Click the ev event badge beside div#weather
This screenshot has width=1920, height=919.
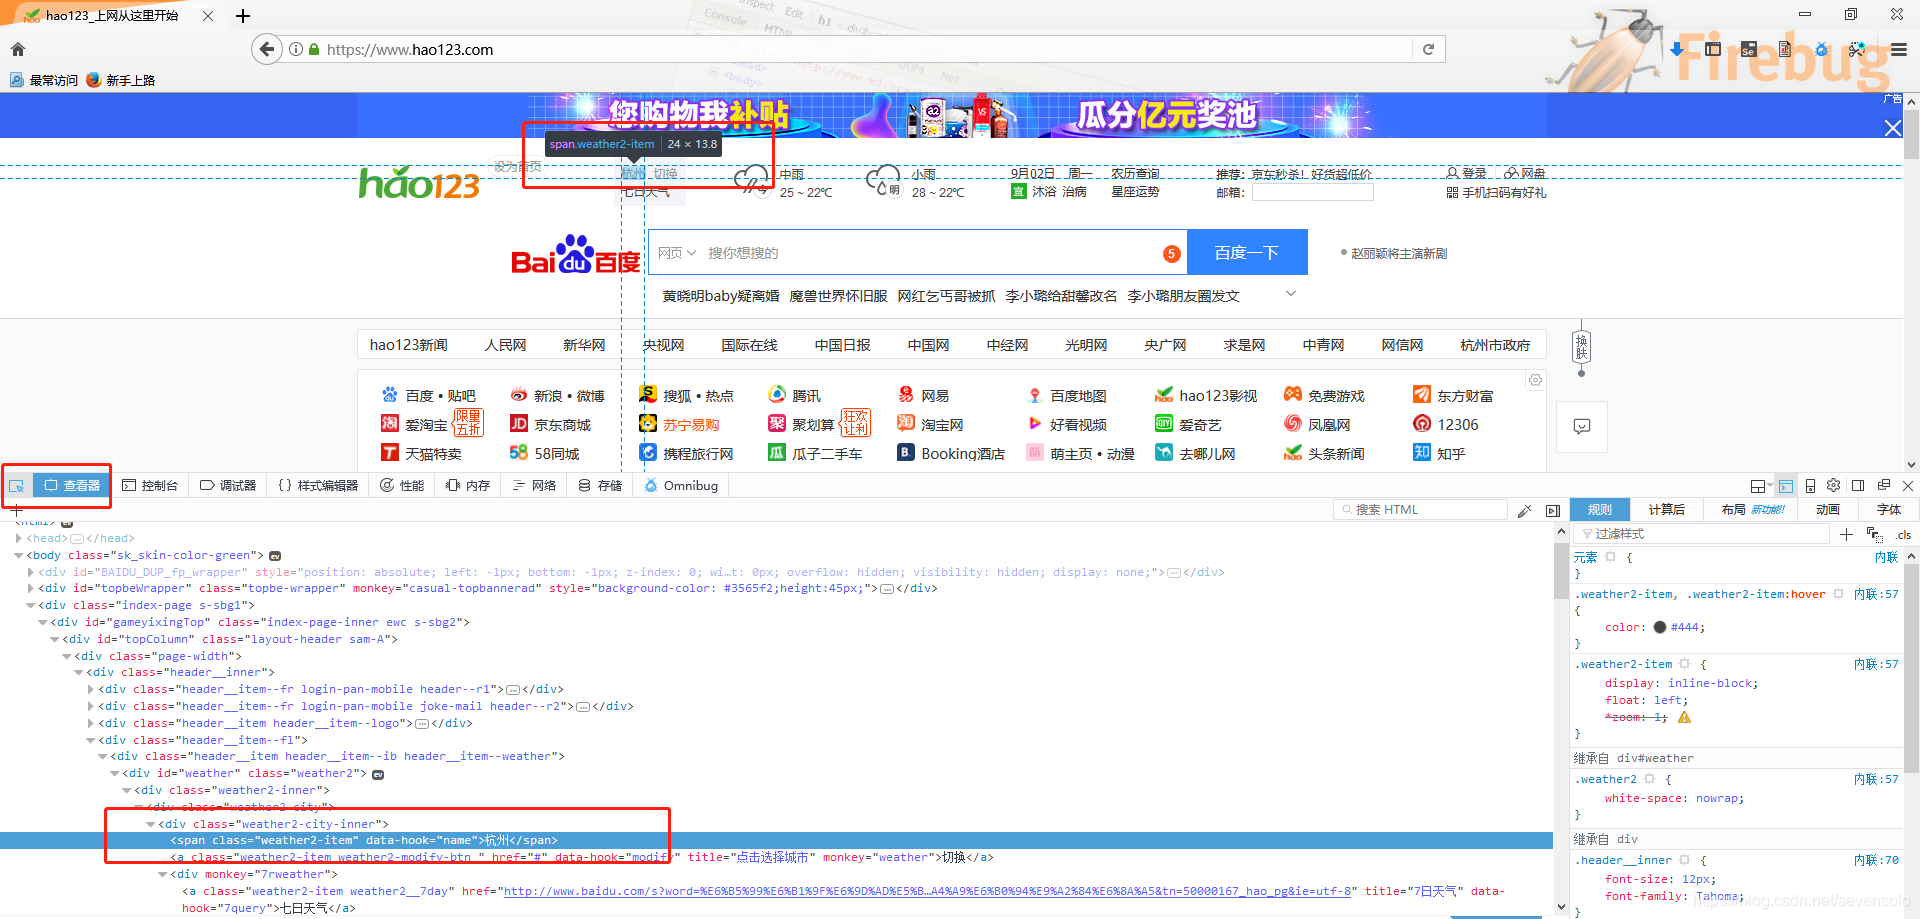coord(378,774)
